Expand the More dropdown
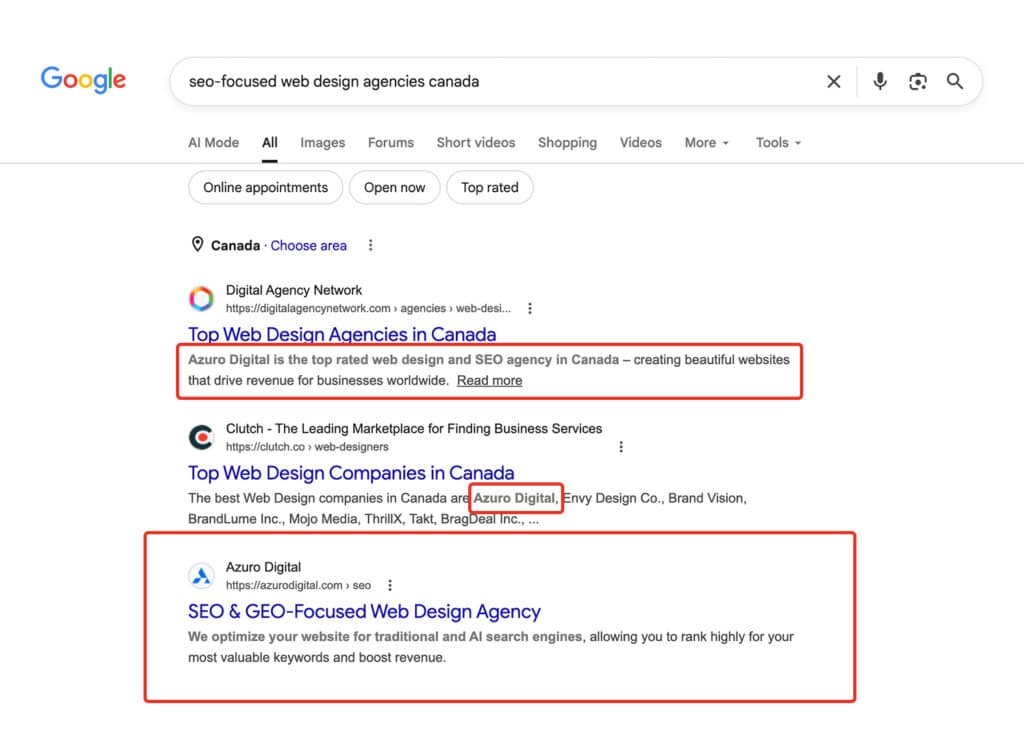Screen dimensions: 1024x744 707,142
